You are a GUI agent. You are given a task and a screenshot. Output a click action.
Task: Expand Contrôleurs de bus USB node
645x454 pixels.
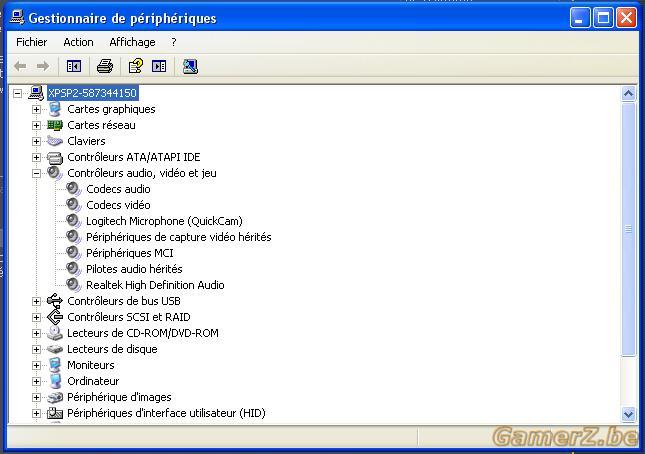point(36,301)
